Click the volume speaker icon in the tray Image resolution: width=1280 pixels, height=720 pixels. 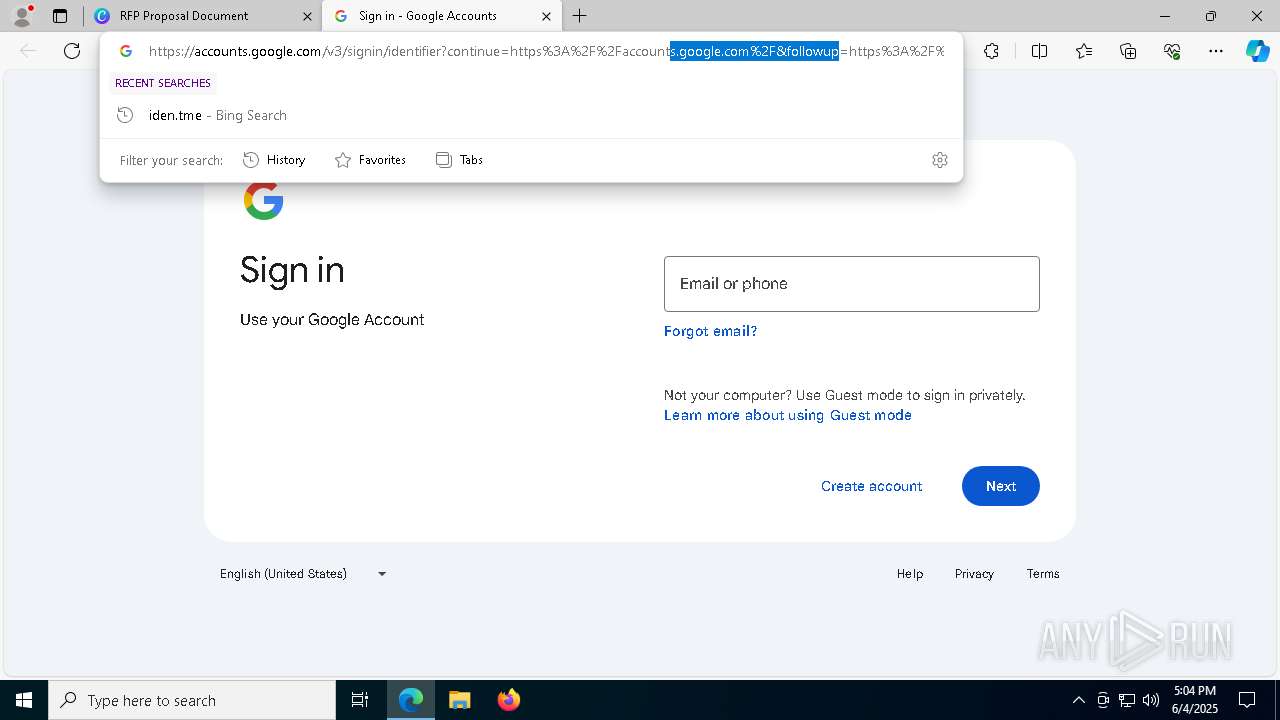pyautogui.click(x=1151, y=700)
